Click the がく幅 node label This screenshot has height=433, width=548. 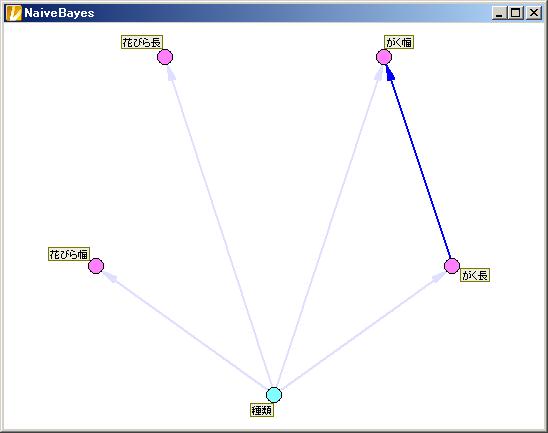pyautogui.click(x=399, y=42)
